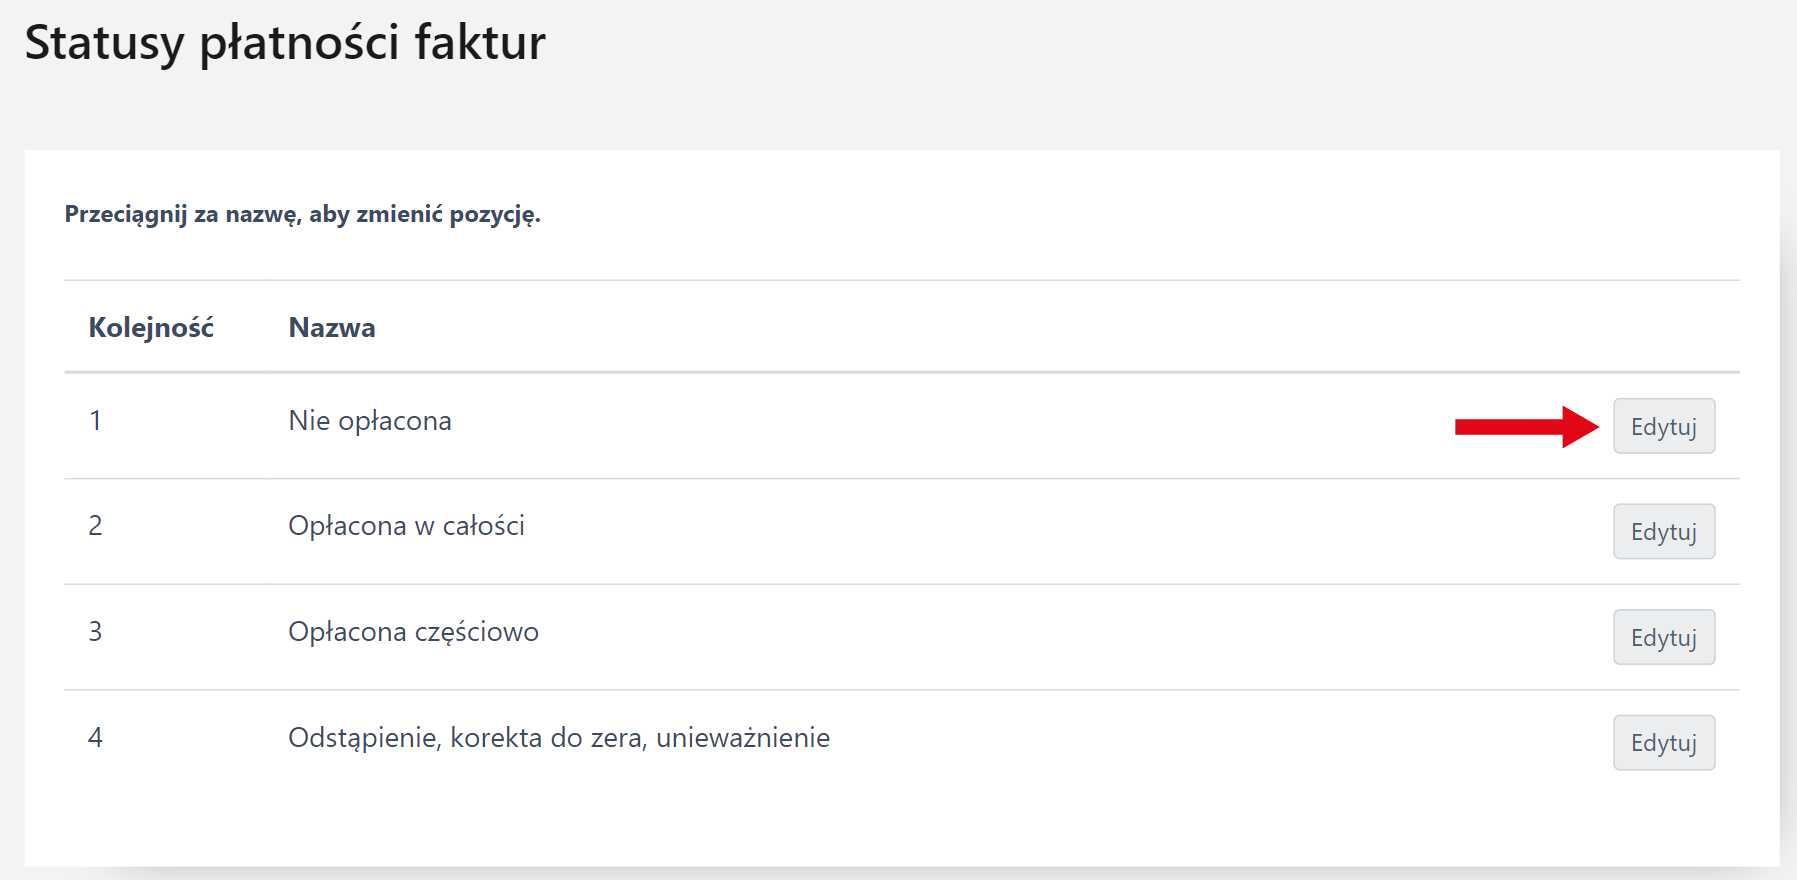This screenshot has height=880, width=1797.
Task: Click order number 4 in Kolejność column
Action: [x=95, y=738]
